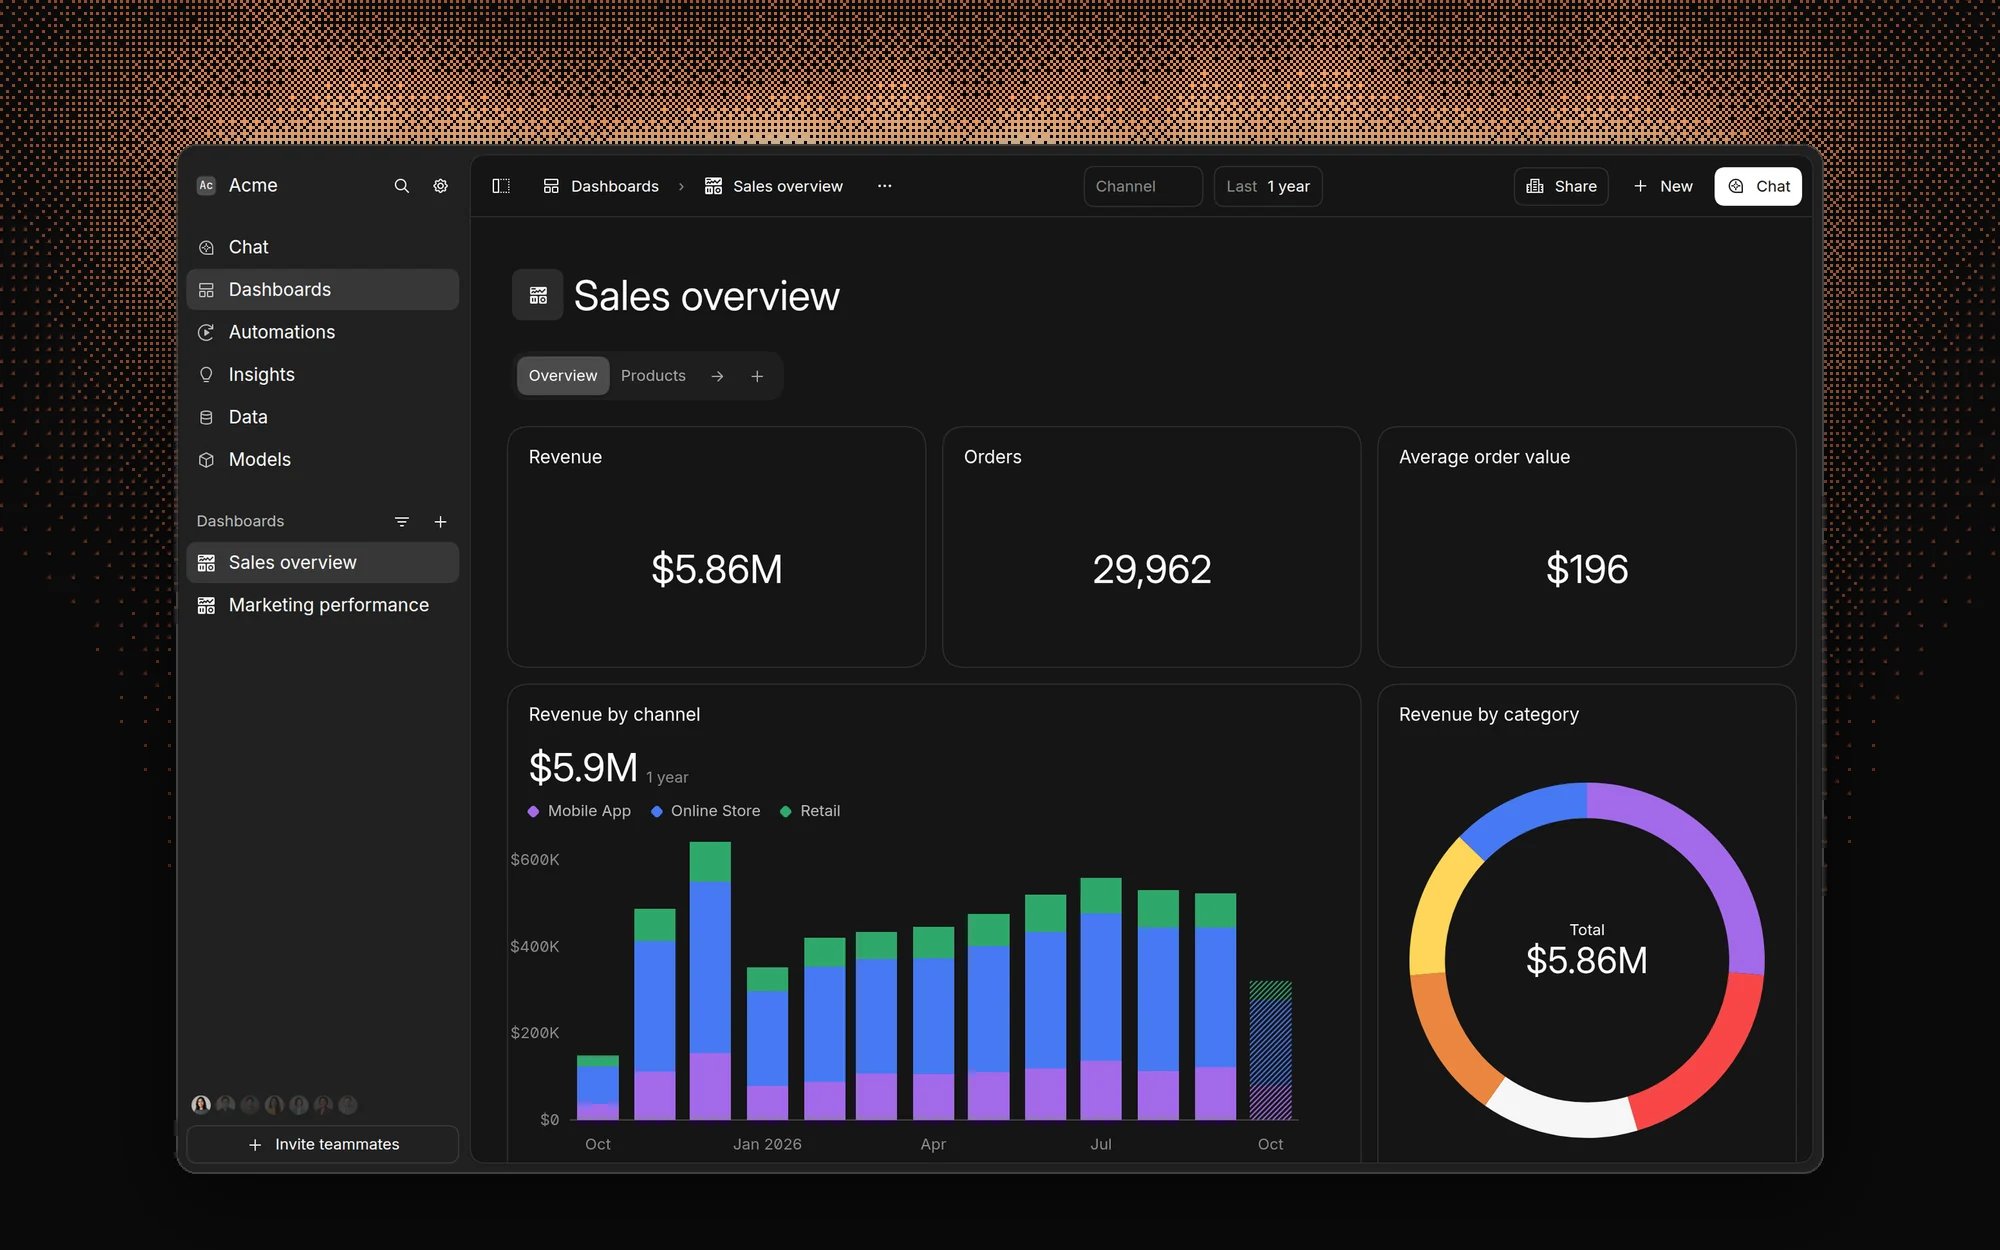Toggle Mobile App legend item
Image resolution: width=2000 pixels, height=1250 pixels.
point(579,811)
